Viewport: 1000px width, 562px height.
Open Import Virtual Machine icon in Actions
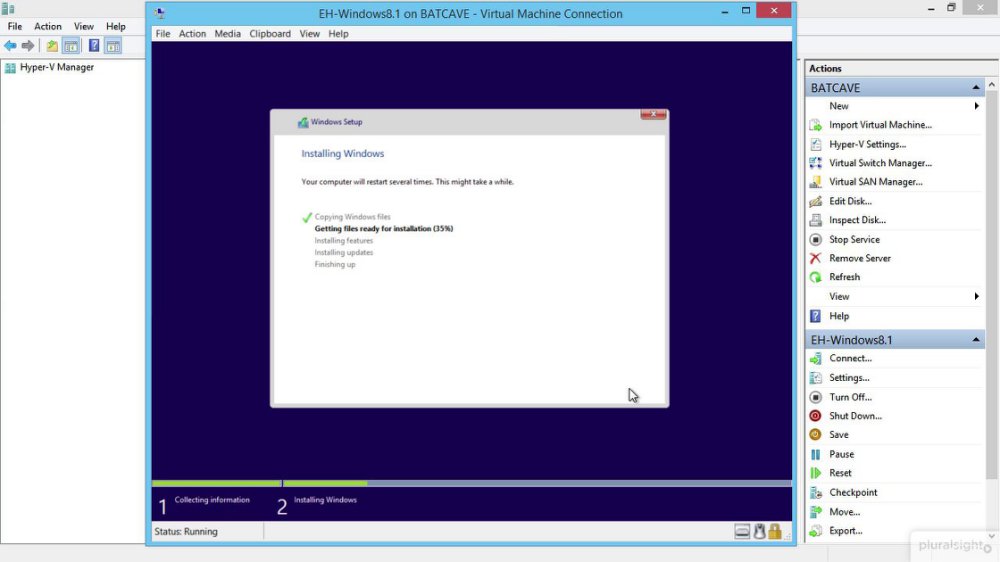[x=815, y=125]
